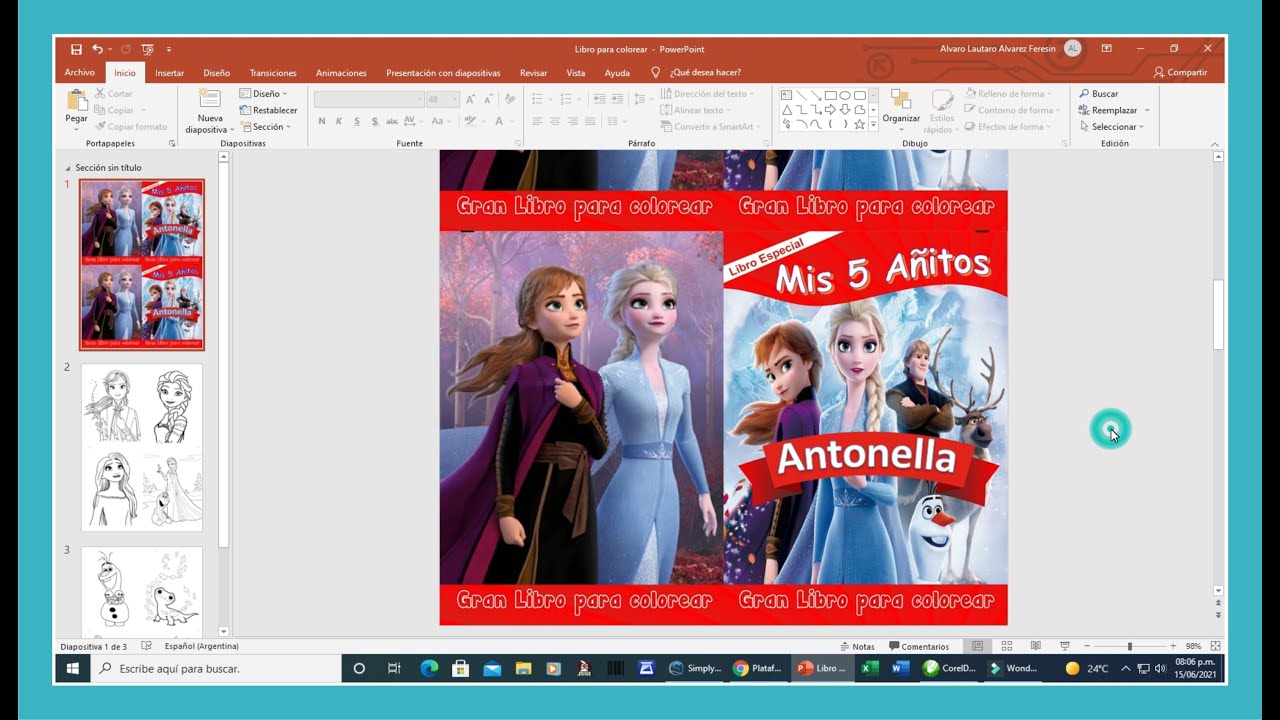Select slide 3 thumbnail with Olaf drawing
The height and width of the screenshot is (720, 1280).
[142, 591]
